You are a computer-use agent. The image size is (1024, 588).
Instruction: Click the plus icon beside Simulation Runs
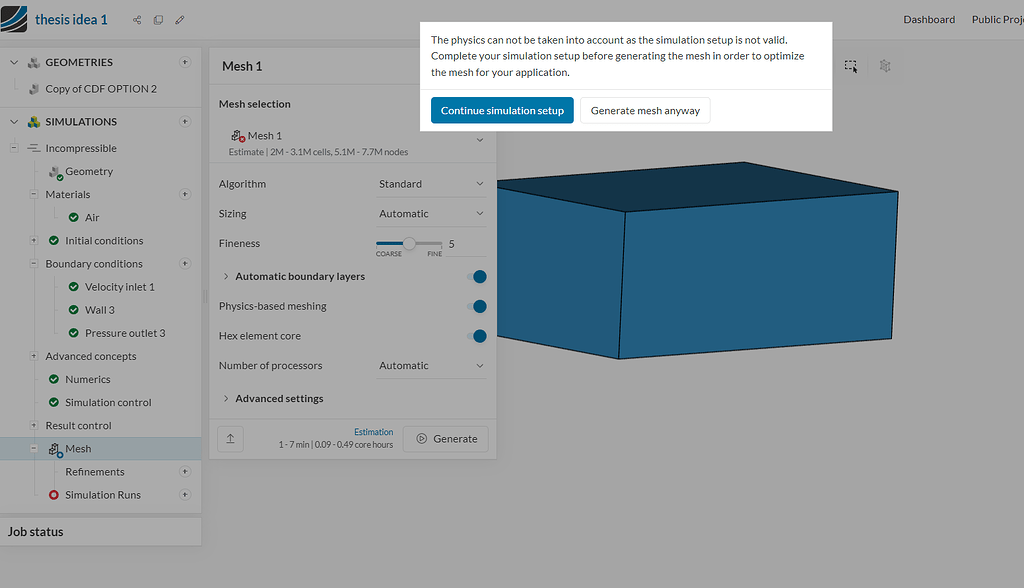(x=185, y=494)
